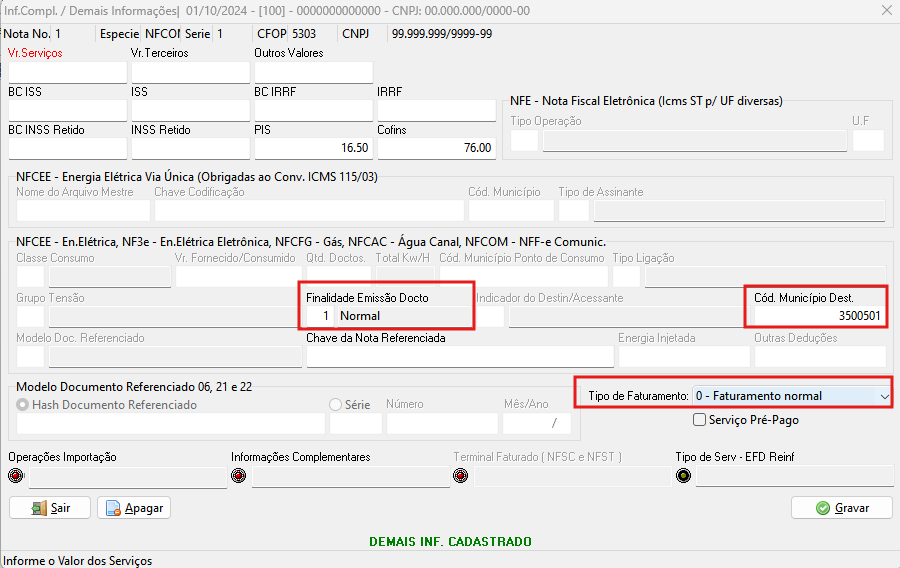The height and width of the screenshot is (568, 900).
Task: Click the PIS field showing 16.50
Action: pos(313,149)
